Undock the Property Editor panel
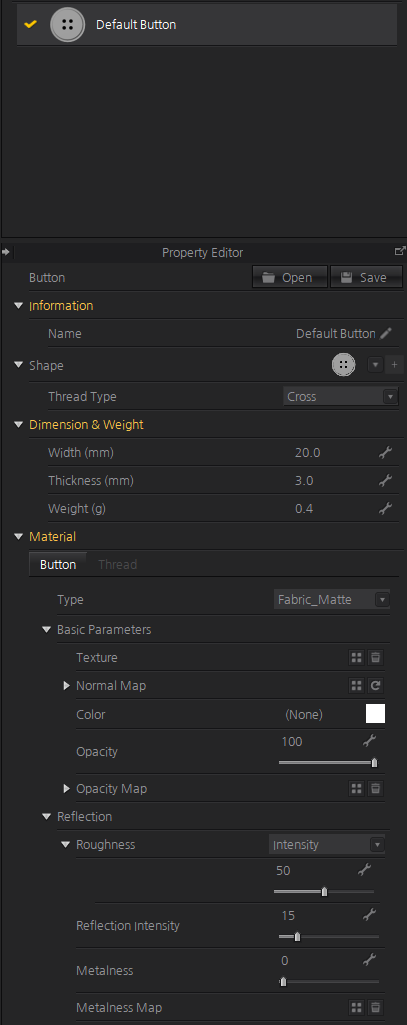Viewport: 407px width, 1025px height. pyautogui.click(x=400, y=251)
